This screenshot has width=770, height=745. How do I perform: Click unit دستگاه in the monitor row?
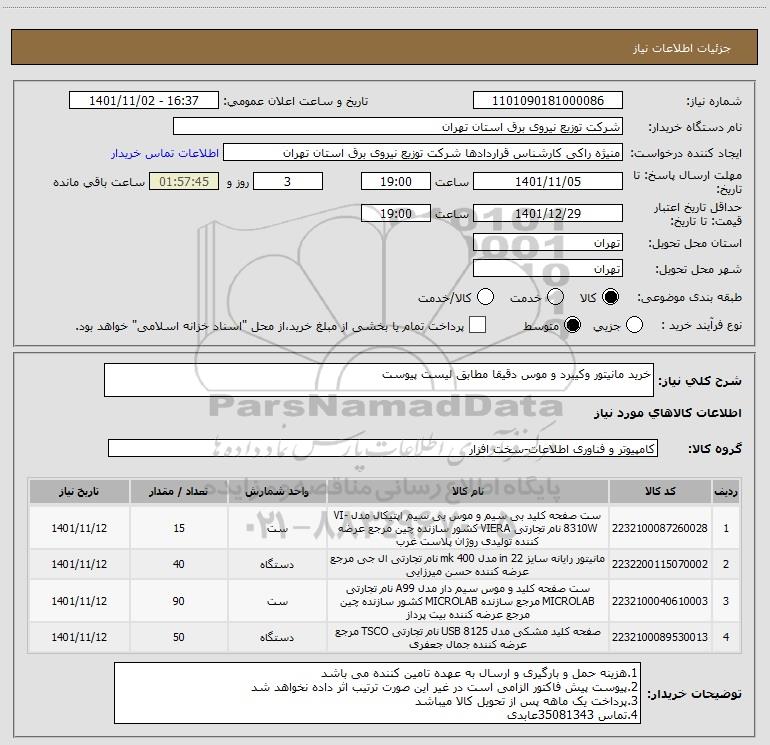coord(277,565)
